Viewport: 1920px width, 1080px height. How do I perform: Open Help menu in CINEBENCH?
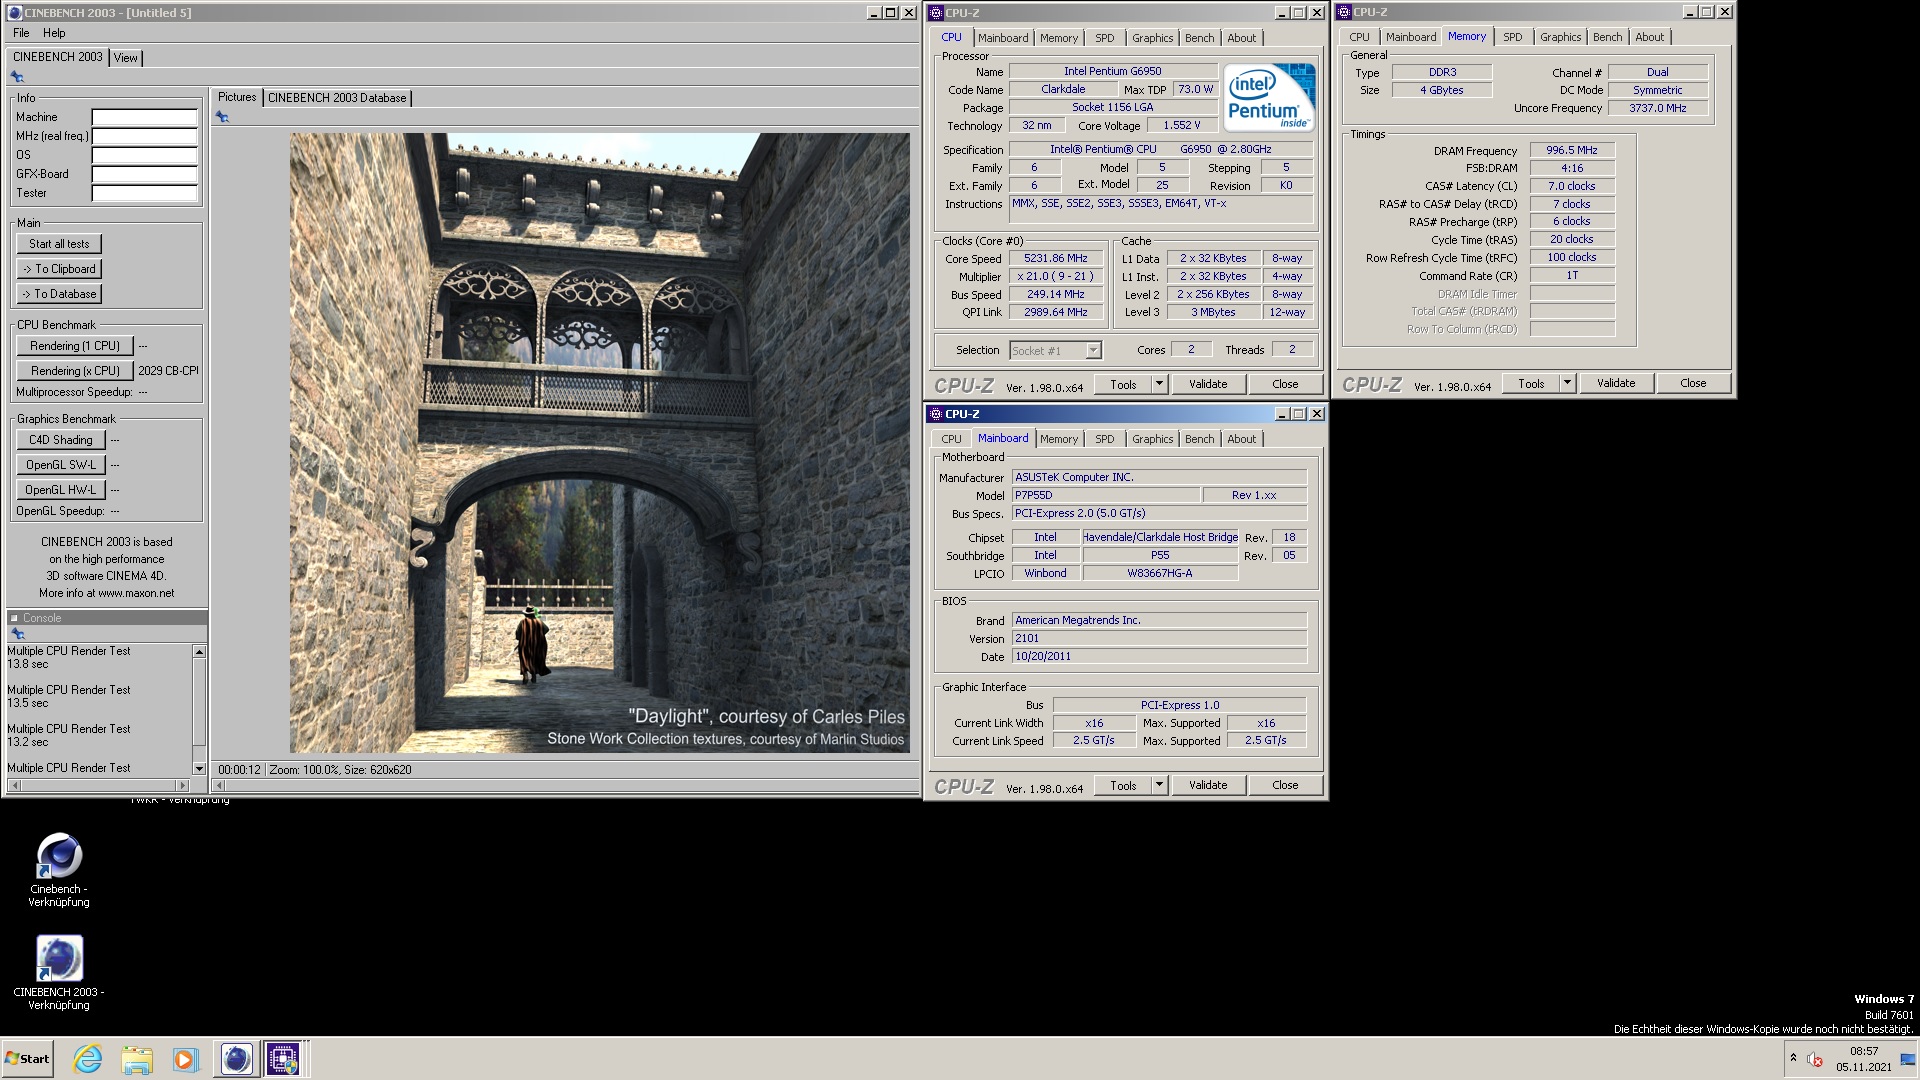point(54,33)
